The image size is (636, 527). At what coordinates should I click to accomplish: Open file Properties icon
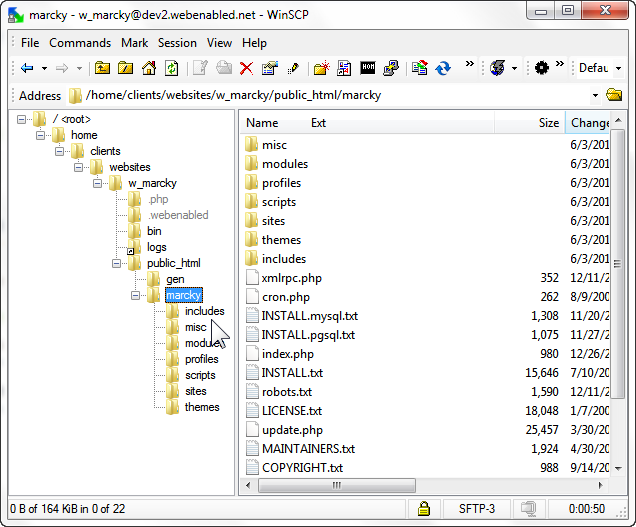click(270, 68)
